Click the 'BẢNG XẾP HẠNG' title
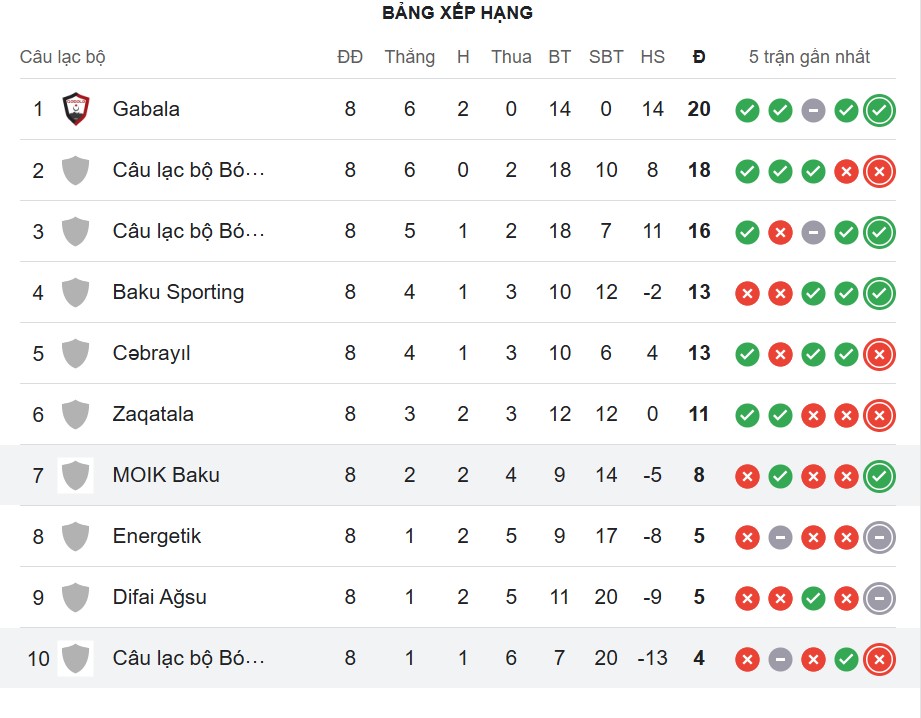The width and height of the screenshot is (921, 718). (x=457, y=13)
